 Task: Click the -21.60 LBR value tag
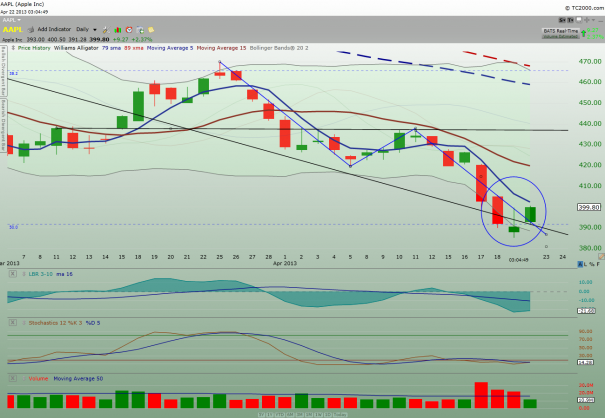point(586,311)
